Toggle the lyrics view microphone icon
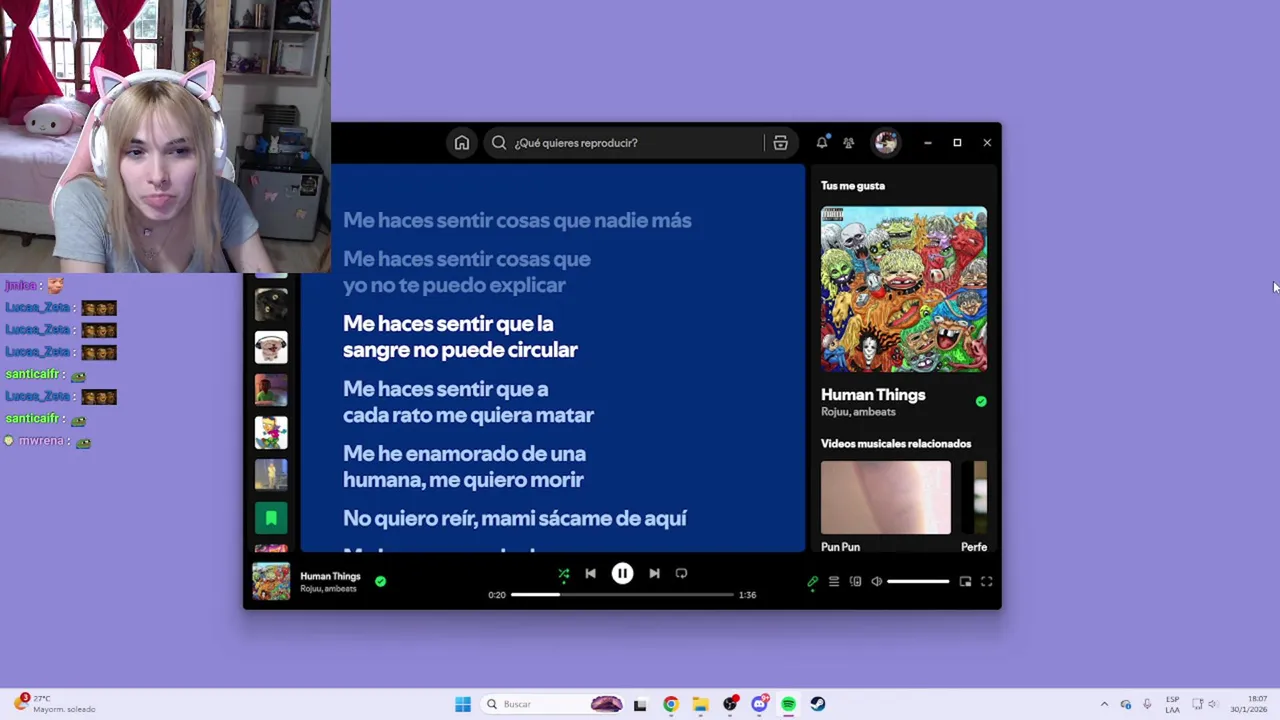Screen dimensions: 1280x720 [812, 582]
